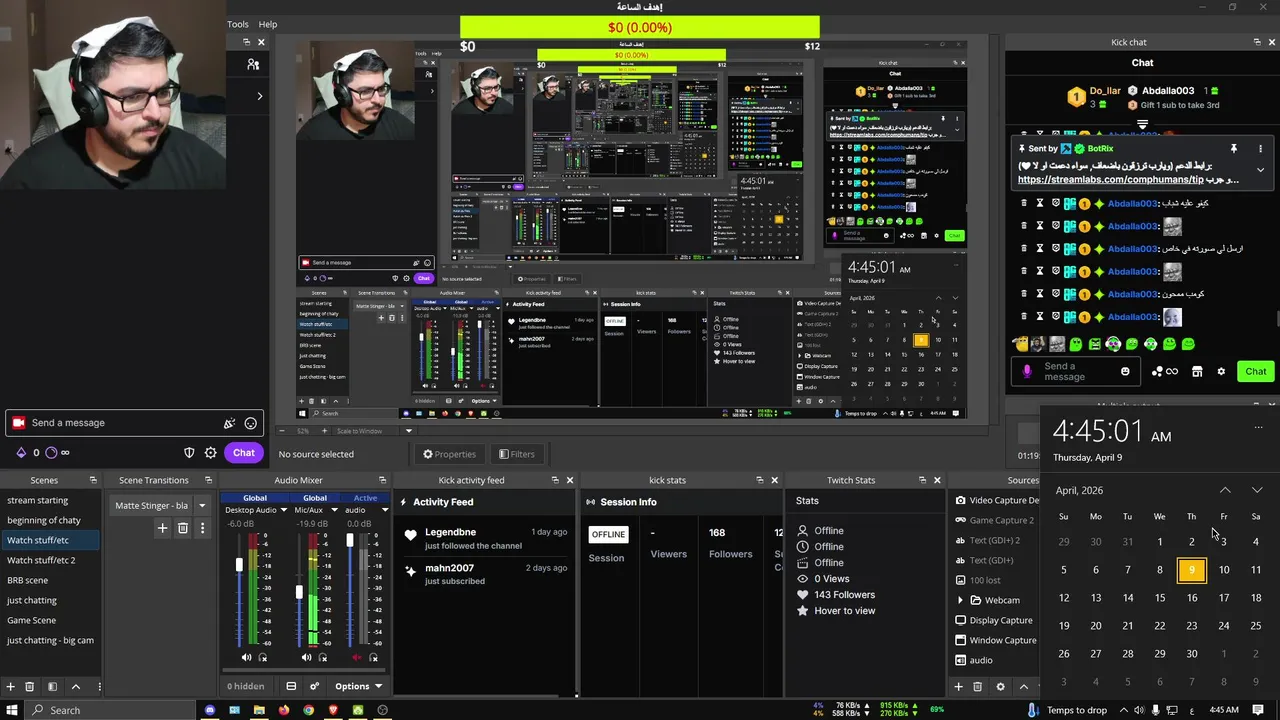This screenshot has width=1280, height=720.
Task: Select the Game Scene entry
Action: [x=32, y=620]
